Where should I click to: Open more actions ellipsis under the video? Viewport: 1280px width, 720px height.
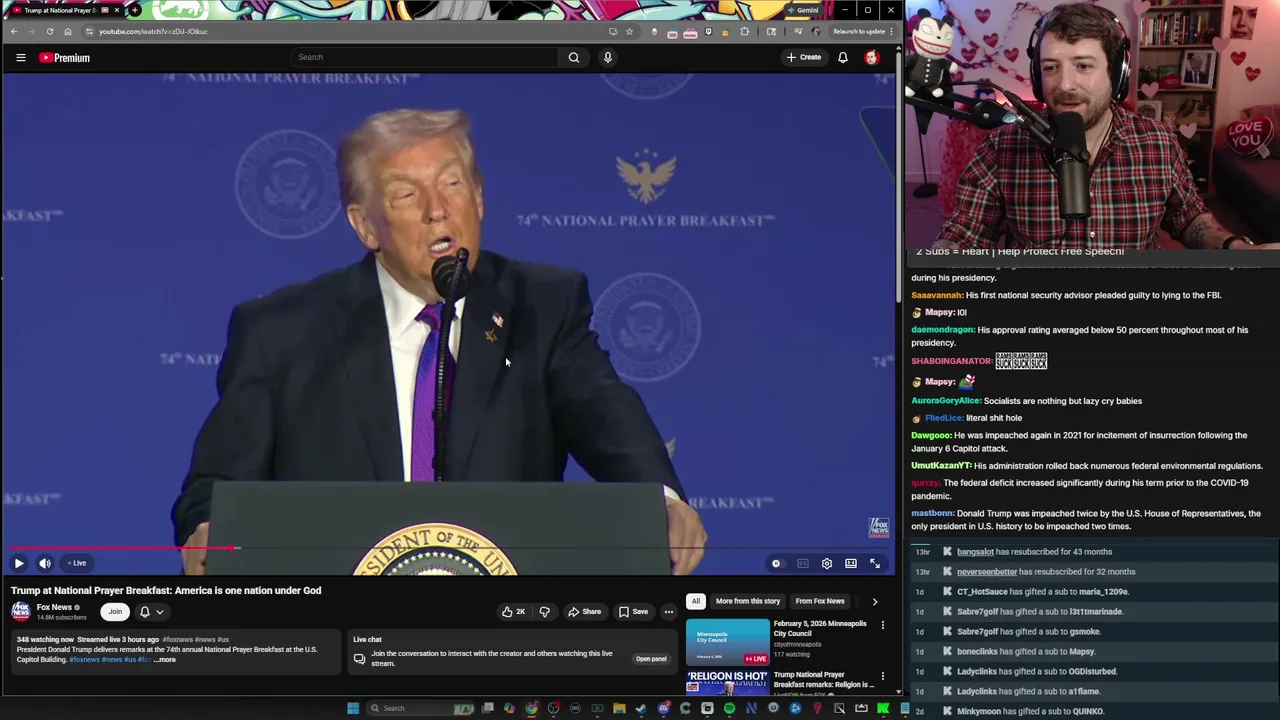click(669, 611)
